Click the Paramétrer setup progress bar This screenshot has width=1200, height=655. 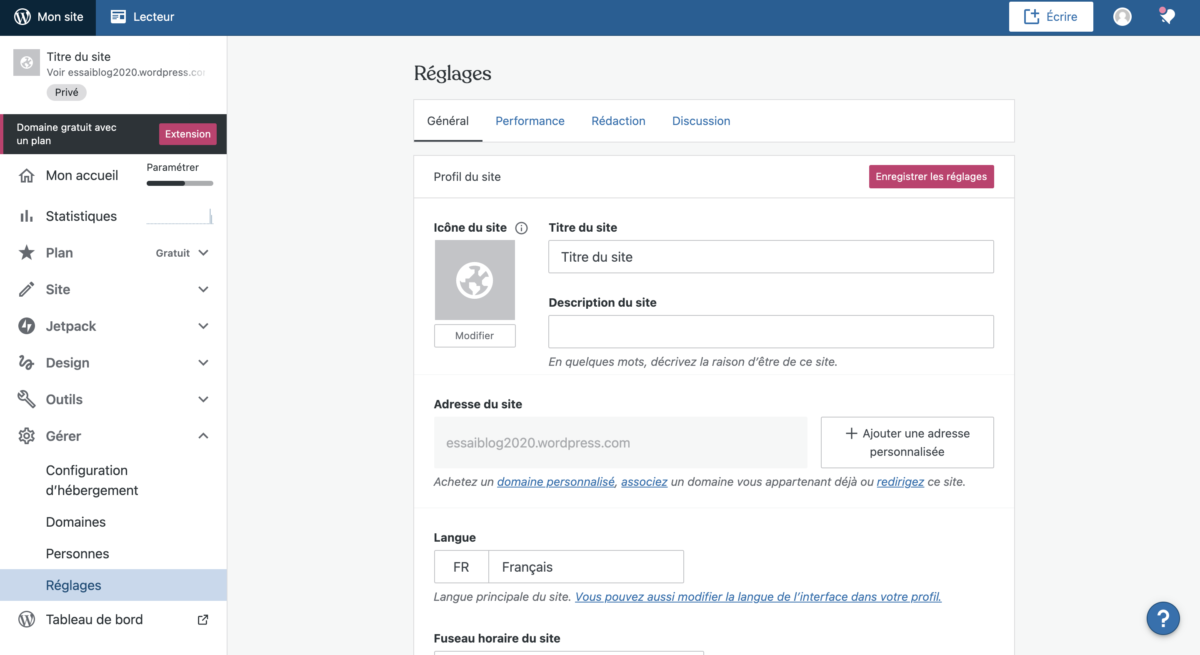(x=180, y=183)
